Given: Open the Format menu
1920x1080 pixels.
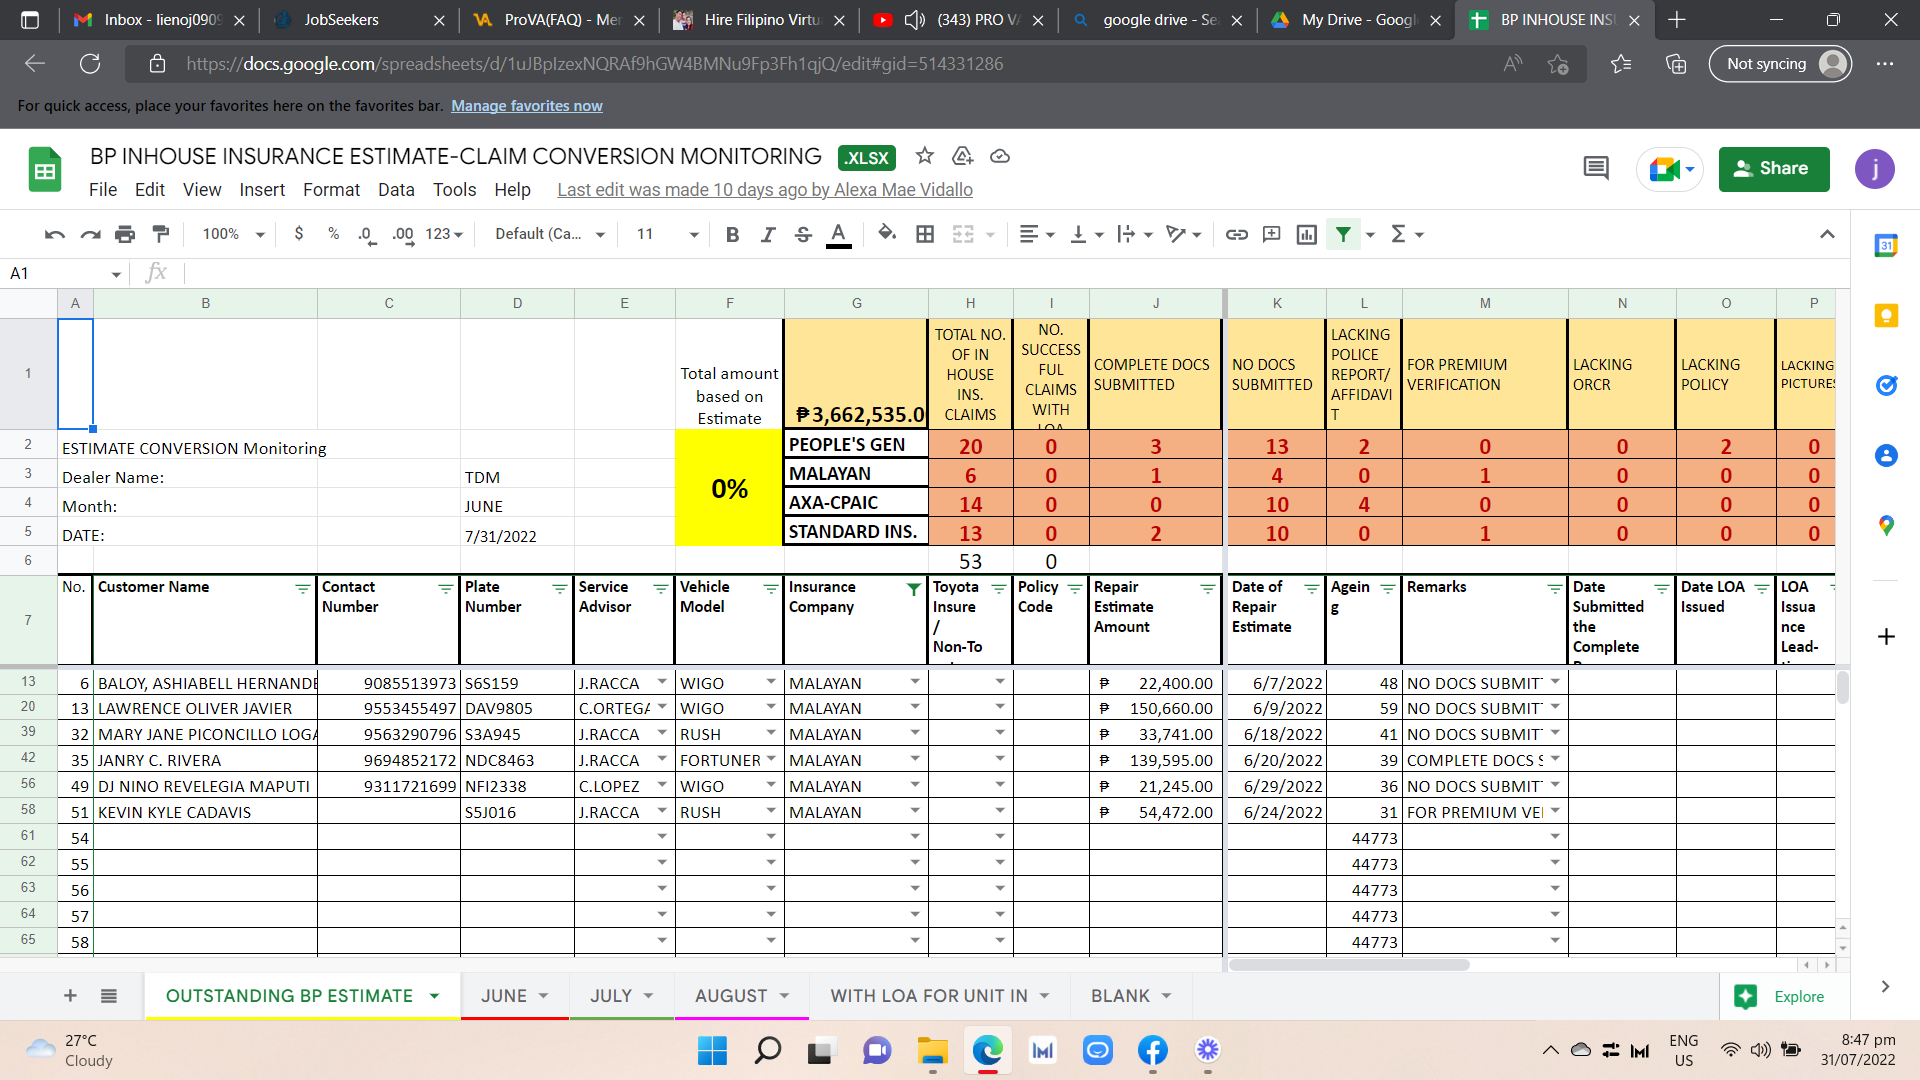Looking at the screenshot, I should pyautogui.click(x=331, y=190).
